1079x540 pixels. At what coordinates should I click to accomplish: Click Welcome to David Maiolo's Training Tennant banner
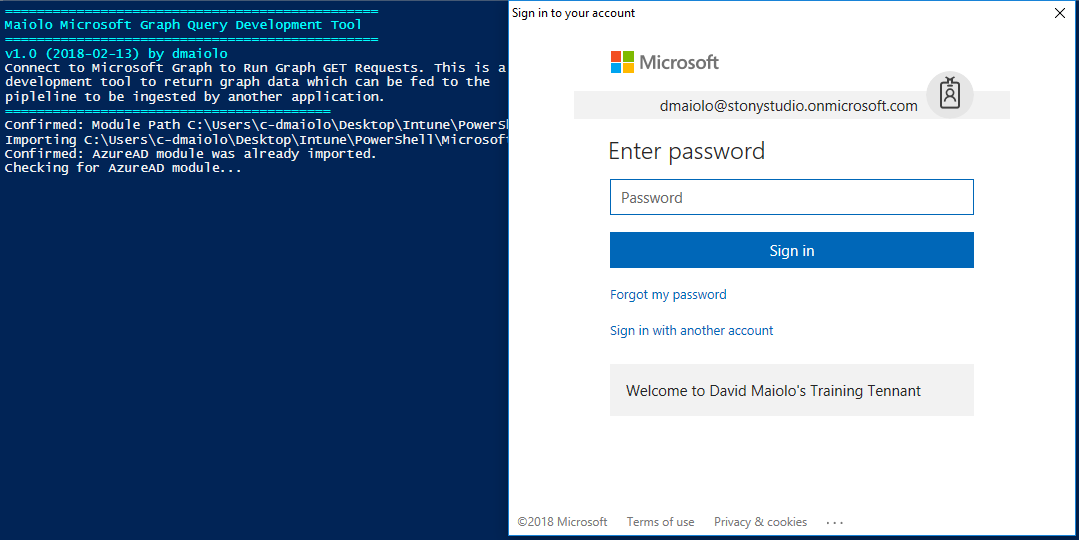(x=791, y=390)
